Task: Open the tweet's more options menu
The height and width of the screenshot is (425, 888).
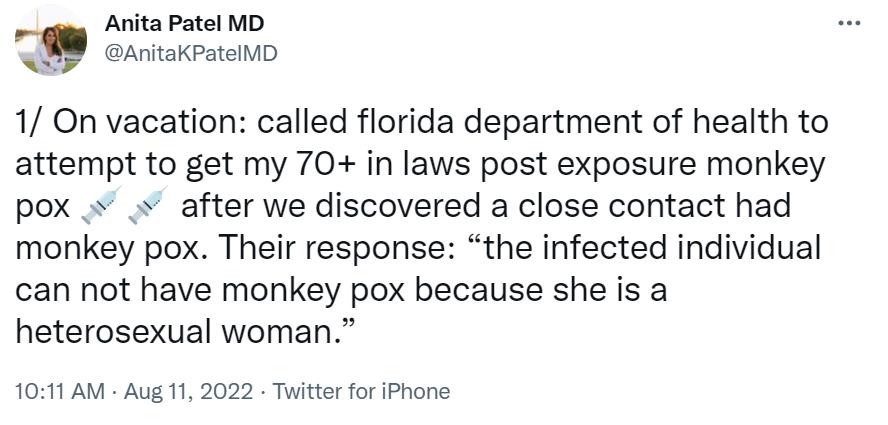Action: (849, 22)
